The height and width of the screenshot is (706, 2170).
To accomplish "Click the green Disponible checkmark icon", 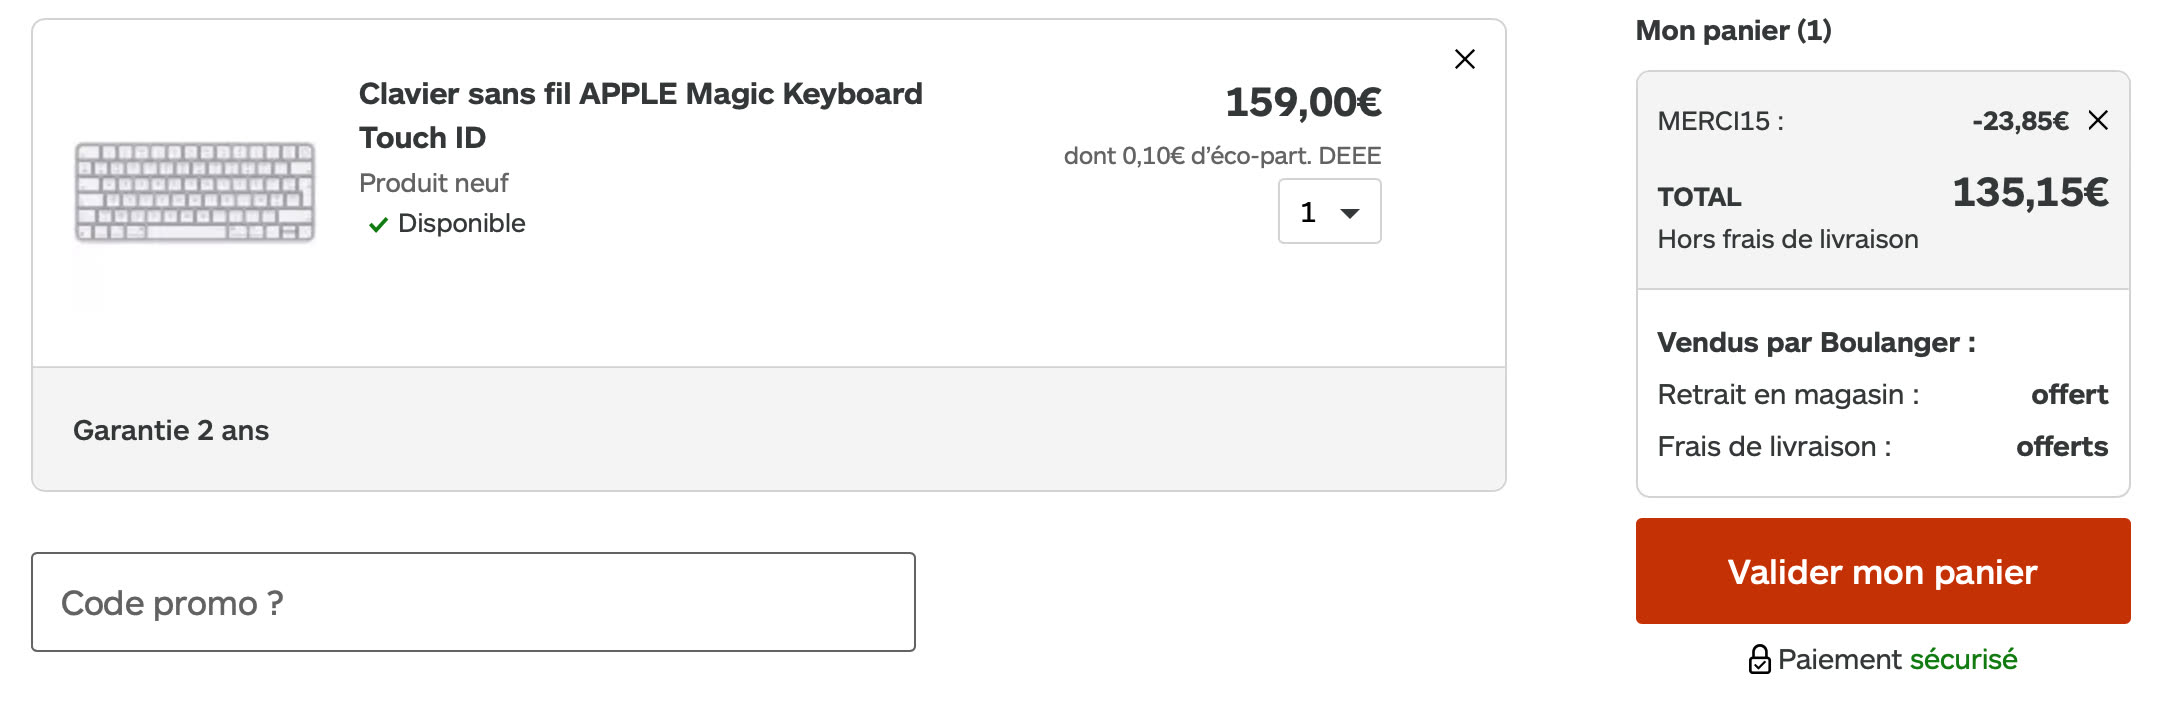I will coord(378,225).
